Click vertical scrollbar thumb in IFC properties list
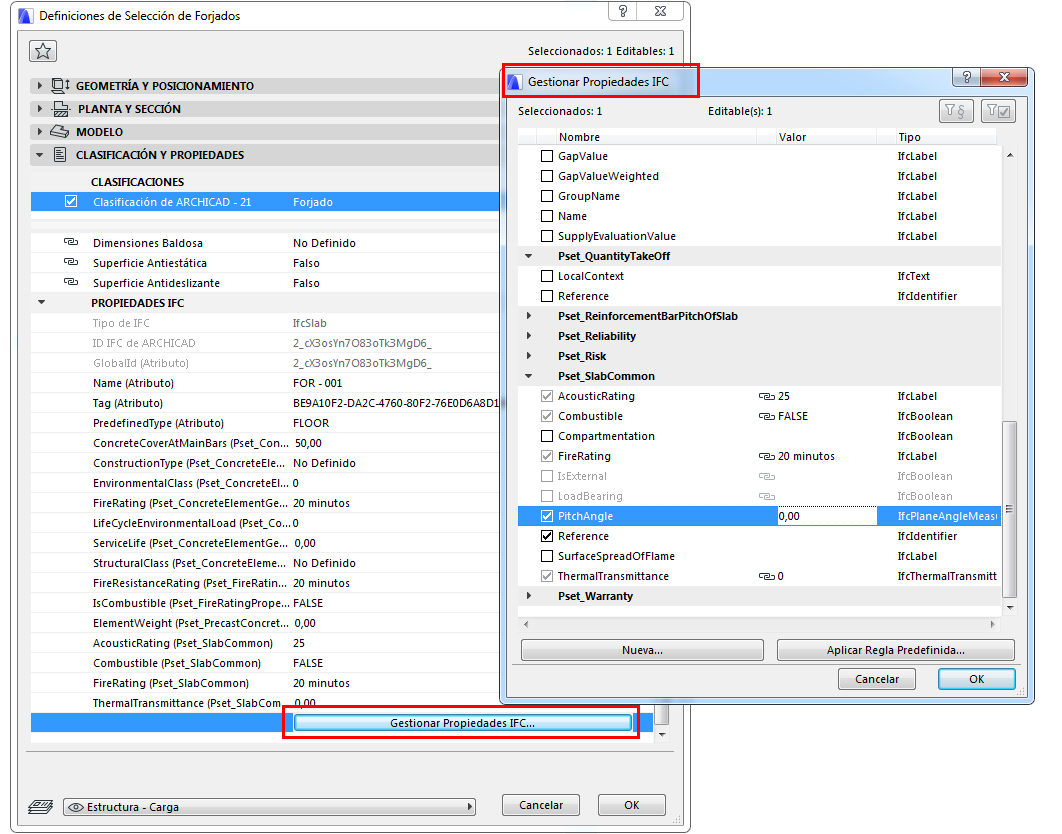Screen dimensions: 1062x834 pyautogui.click(x=1009, y=509)
